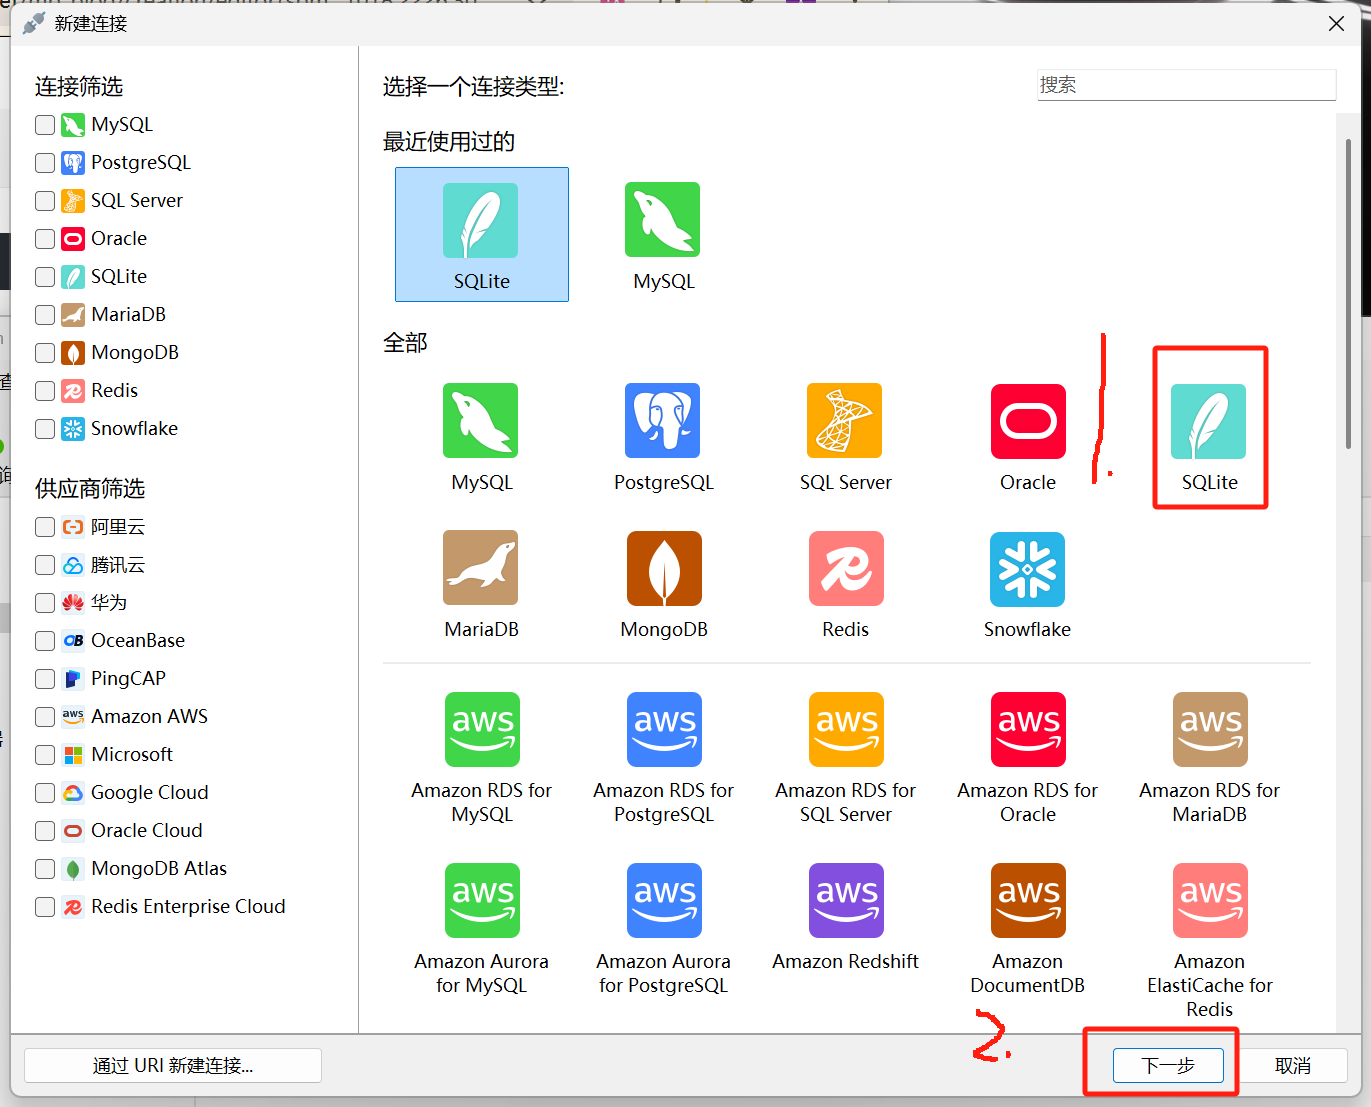Choose Oracle connection type
This screenshot has width=1371, height=1107.
1027,437
